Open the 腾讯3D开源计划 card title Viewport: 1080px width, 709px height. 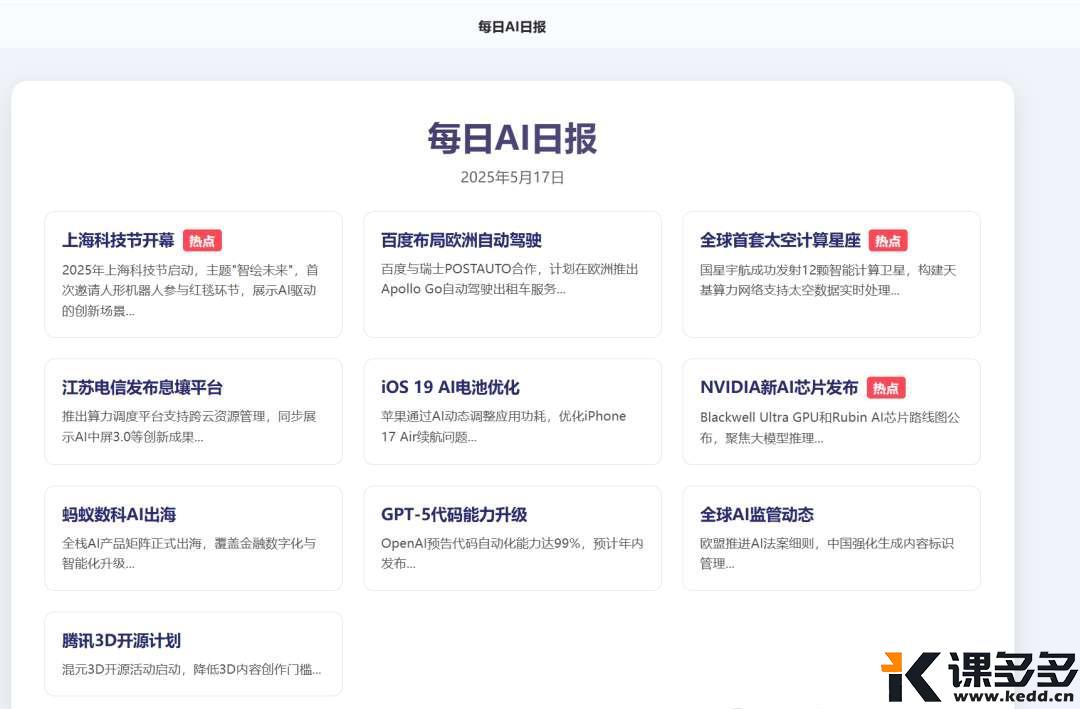[121, 640]
